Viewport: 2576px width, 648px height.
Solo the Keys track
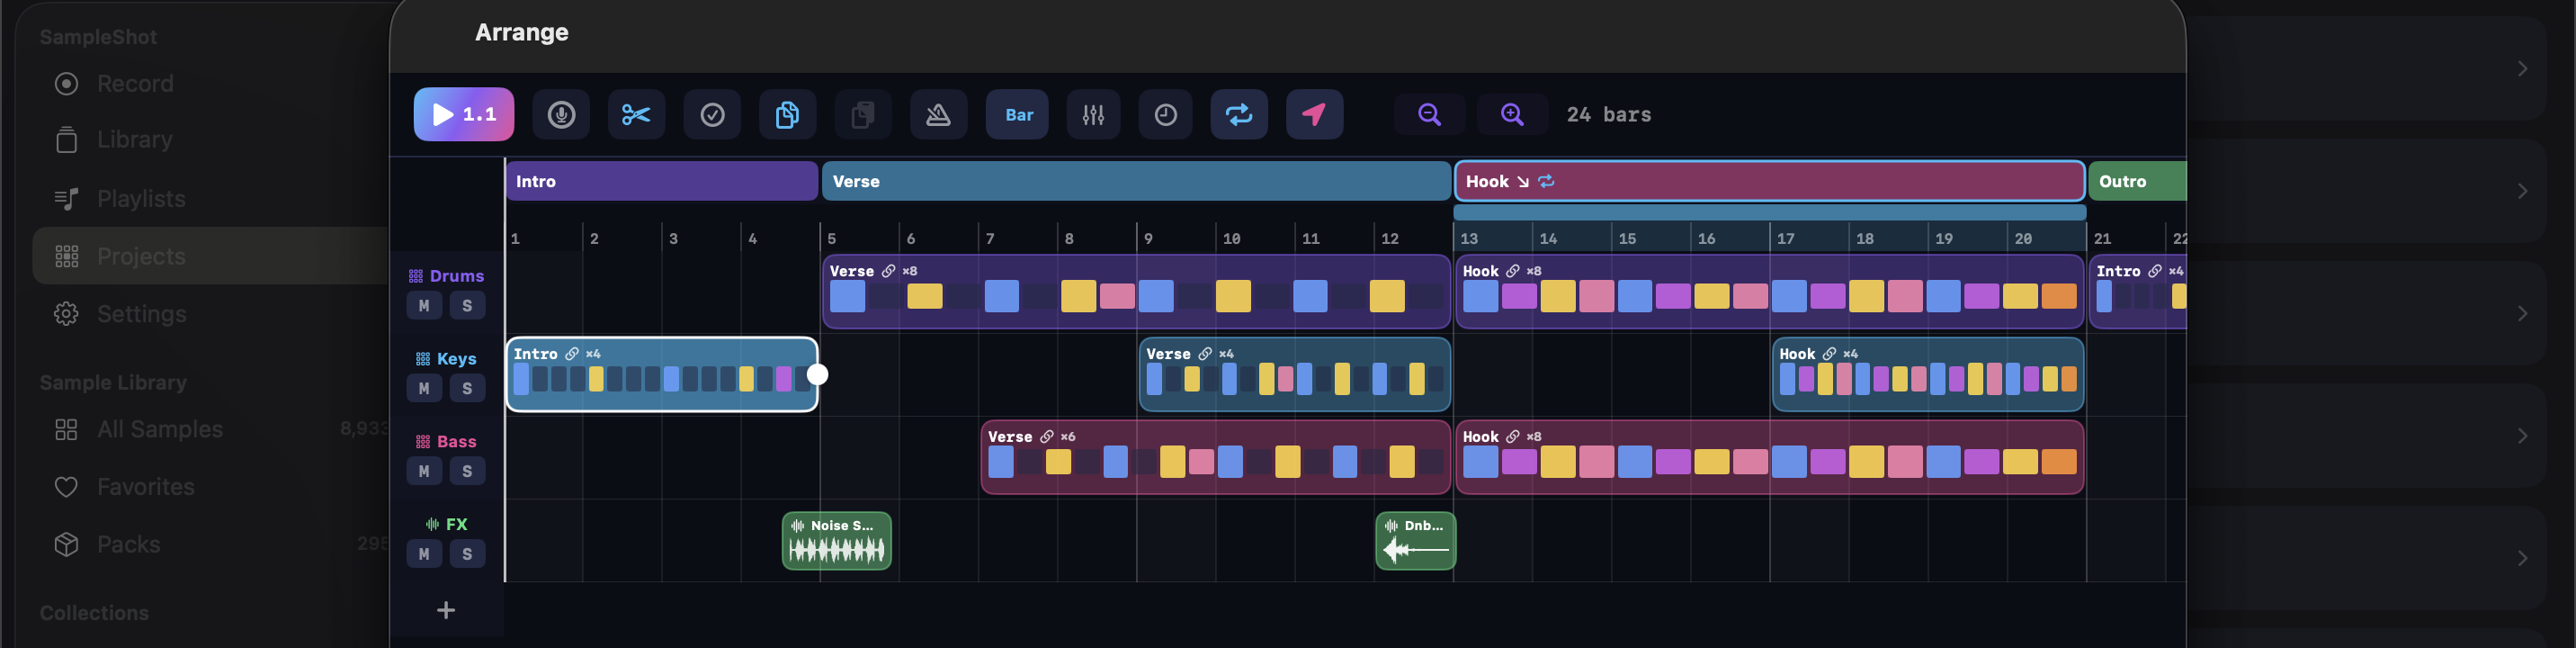pyautogui.click(x=467, y=389)
